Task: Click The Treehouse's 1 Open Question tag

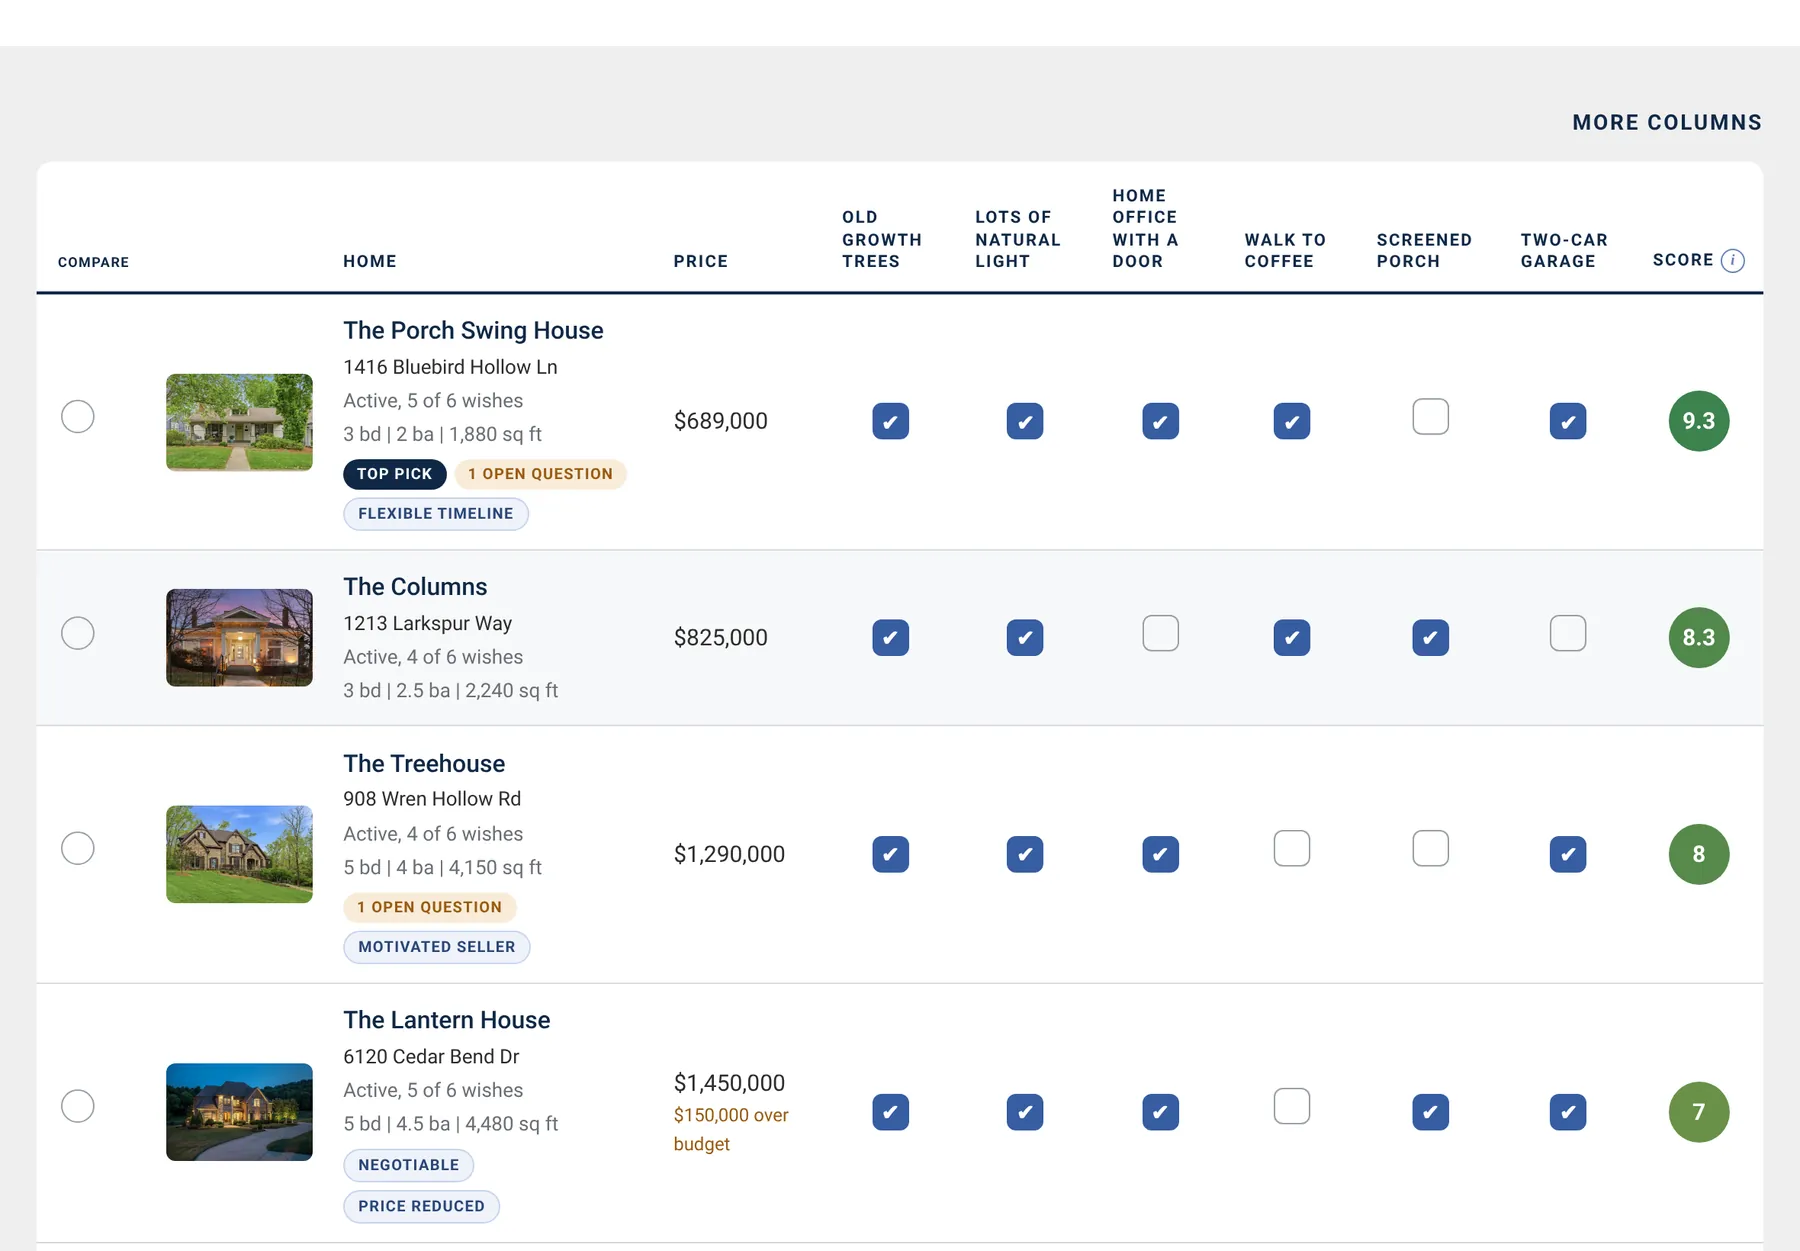Action: [430, 907]
